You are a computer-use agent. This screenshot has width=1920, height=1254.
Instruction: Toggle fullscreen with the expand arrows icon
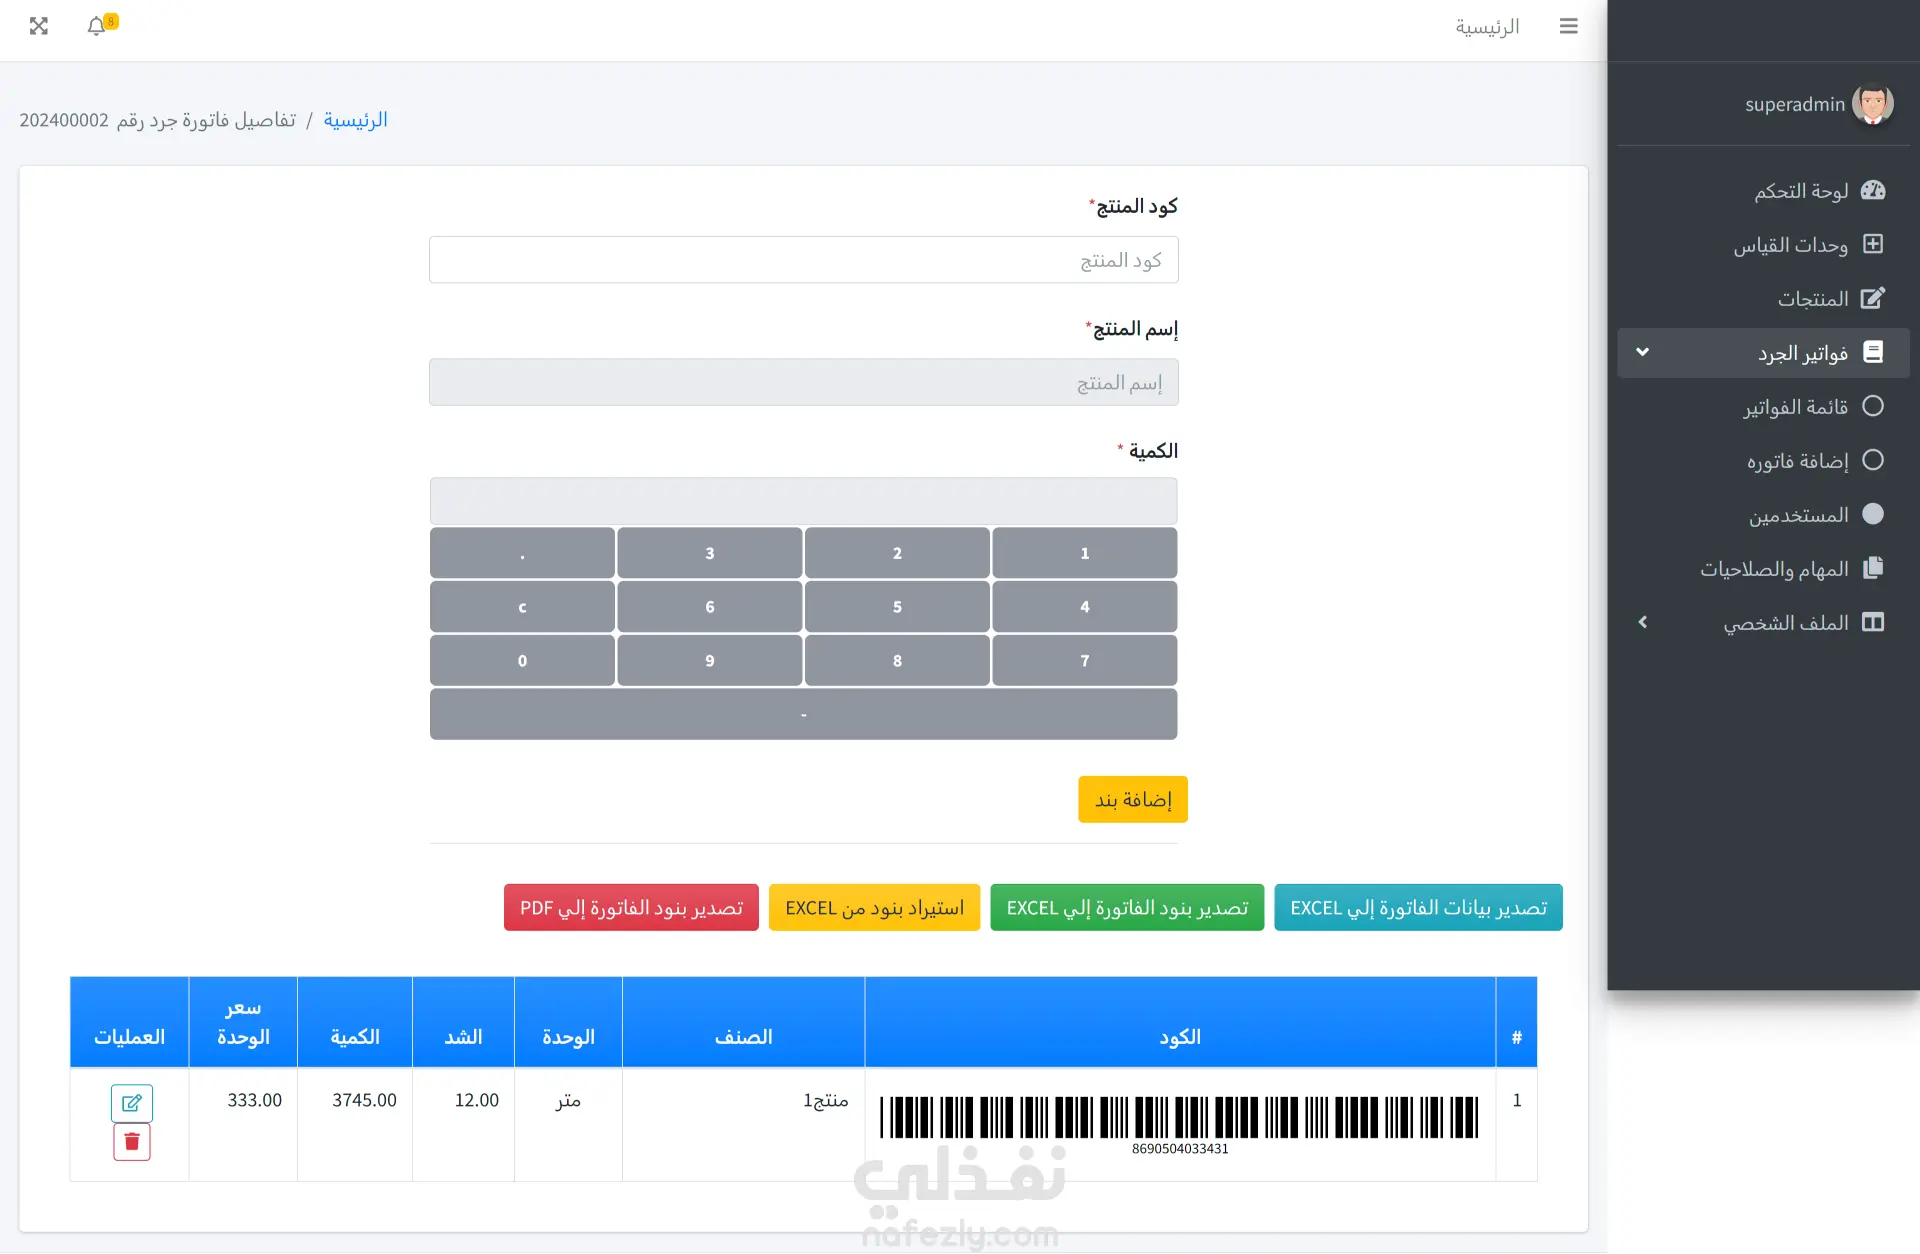tap(39, 26)
